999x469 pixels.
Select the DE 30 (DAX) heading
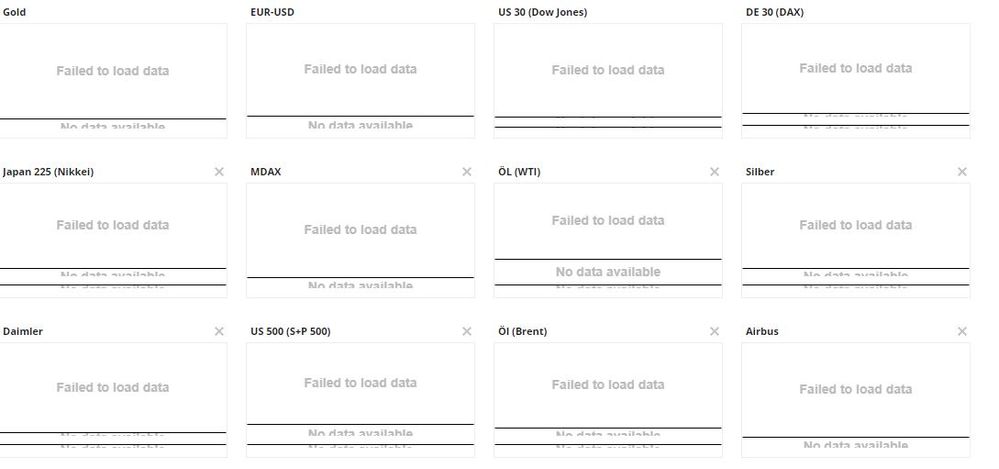point(774,12)
